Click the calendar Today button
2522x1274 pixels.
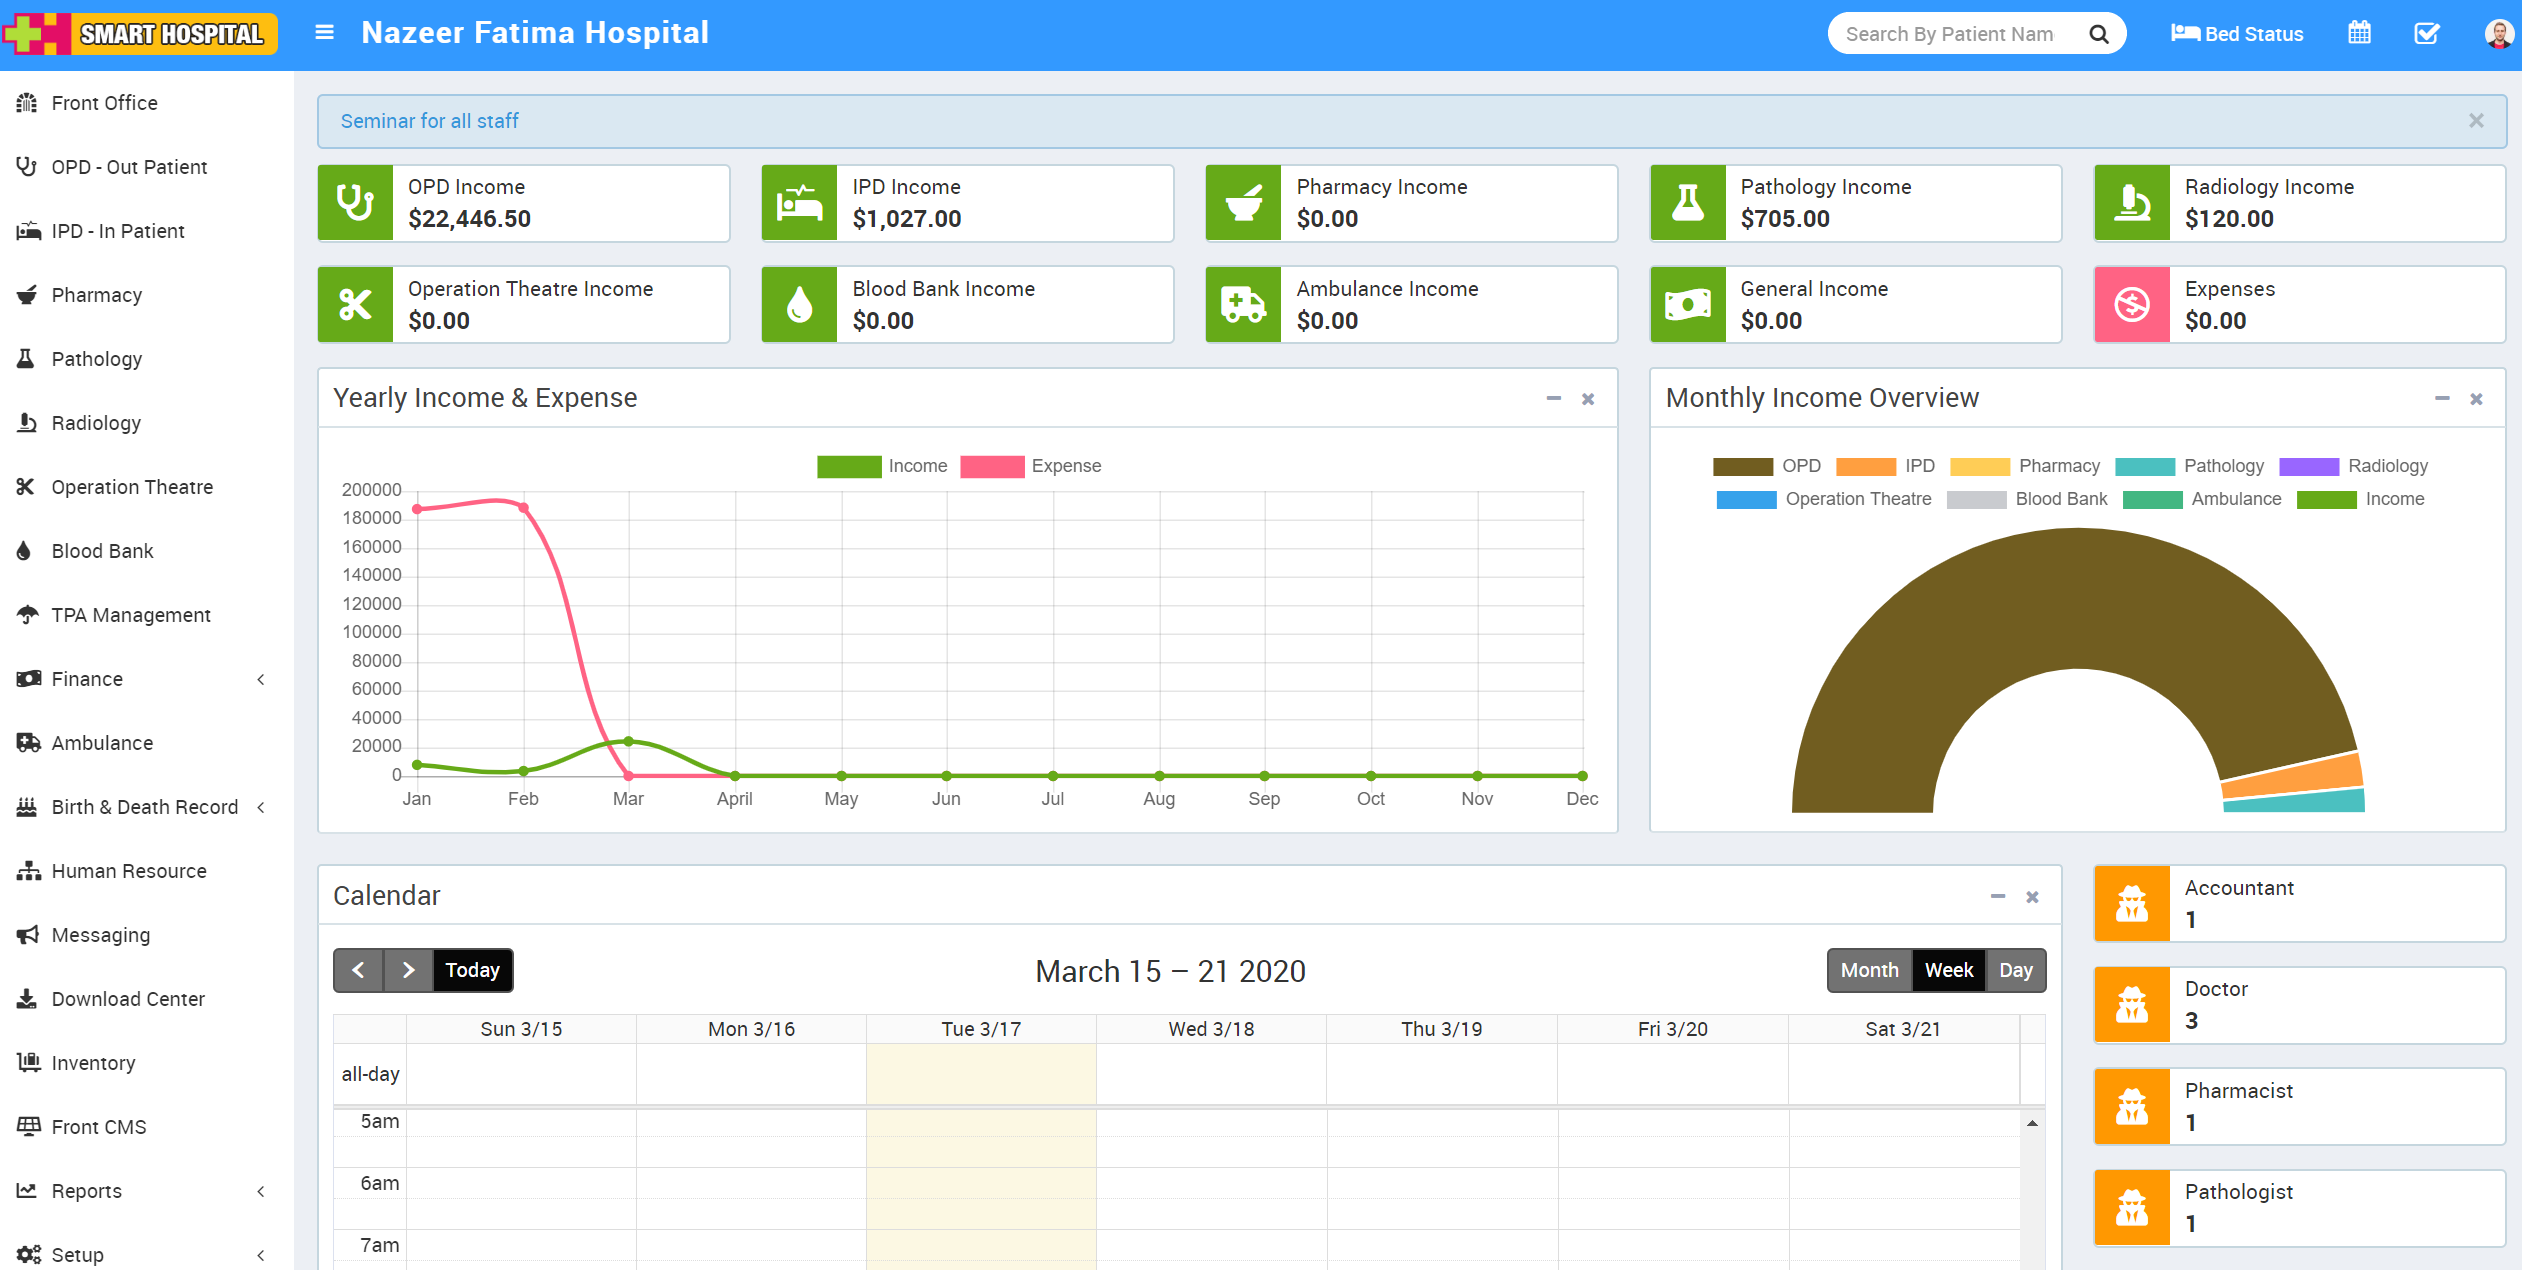(x=472, y=970)
